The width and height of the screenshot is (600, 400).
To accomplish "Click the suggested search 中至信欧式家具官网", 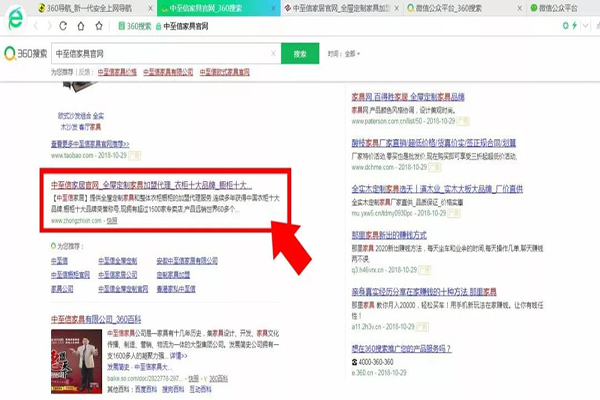I will tap(225, 72).
